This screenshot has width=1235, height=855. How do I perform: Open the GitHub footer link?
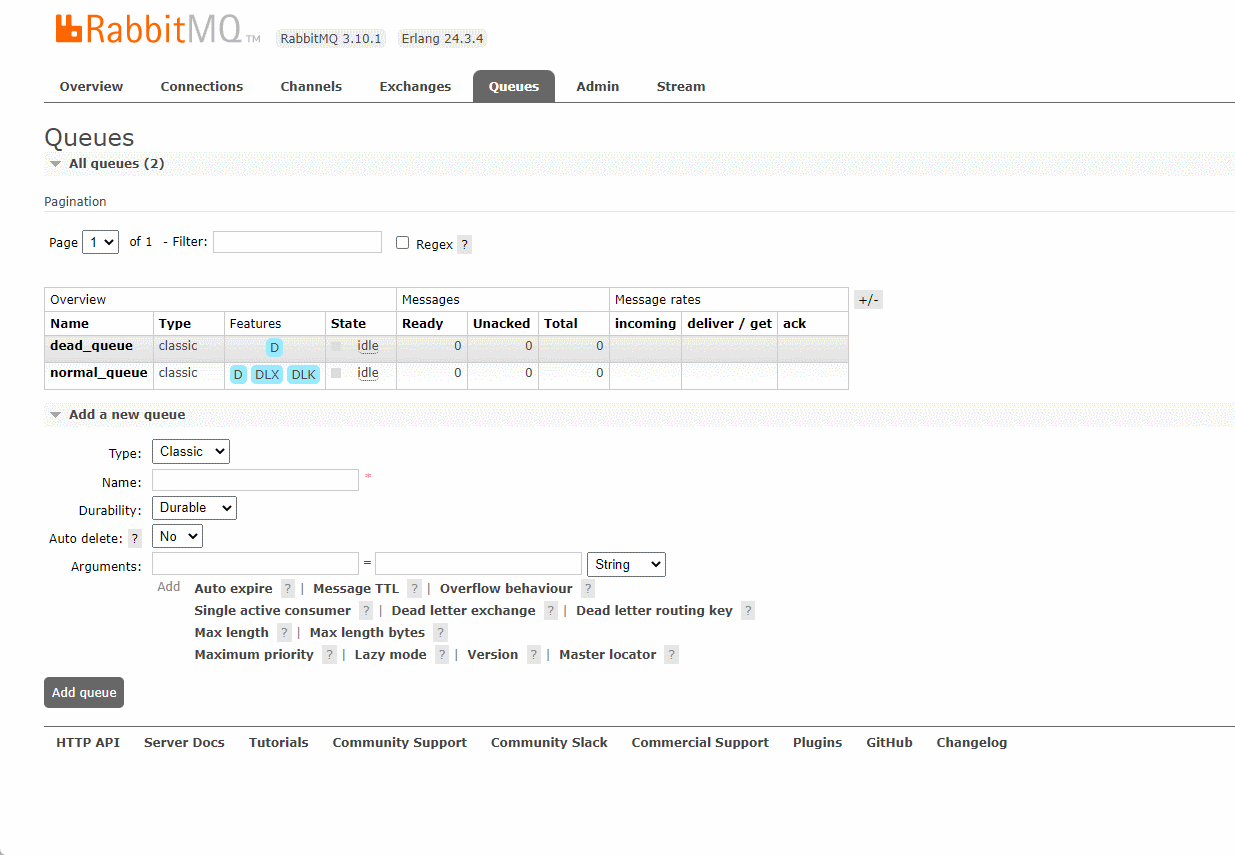889,742
